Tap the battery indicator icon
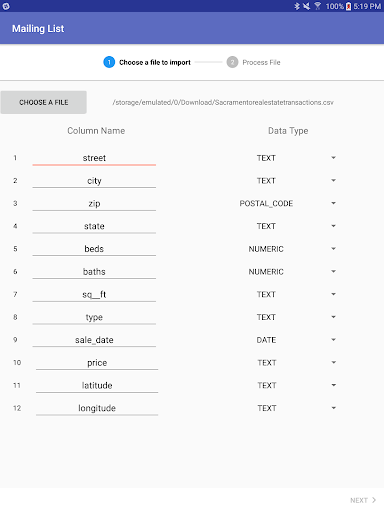Screen dimensions: 384x512 [x=348, y=6]
